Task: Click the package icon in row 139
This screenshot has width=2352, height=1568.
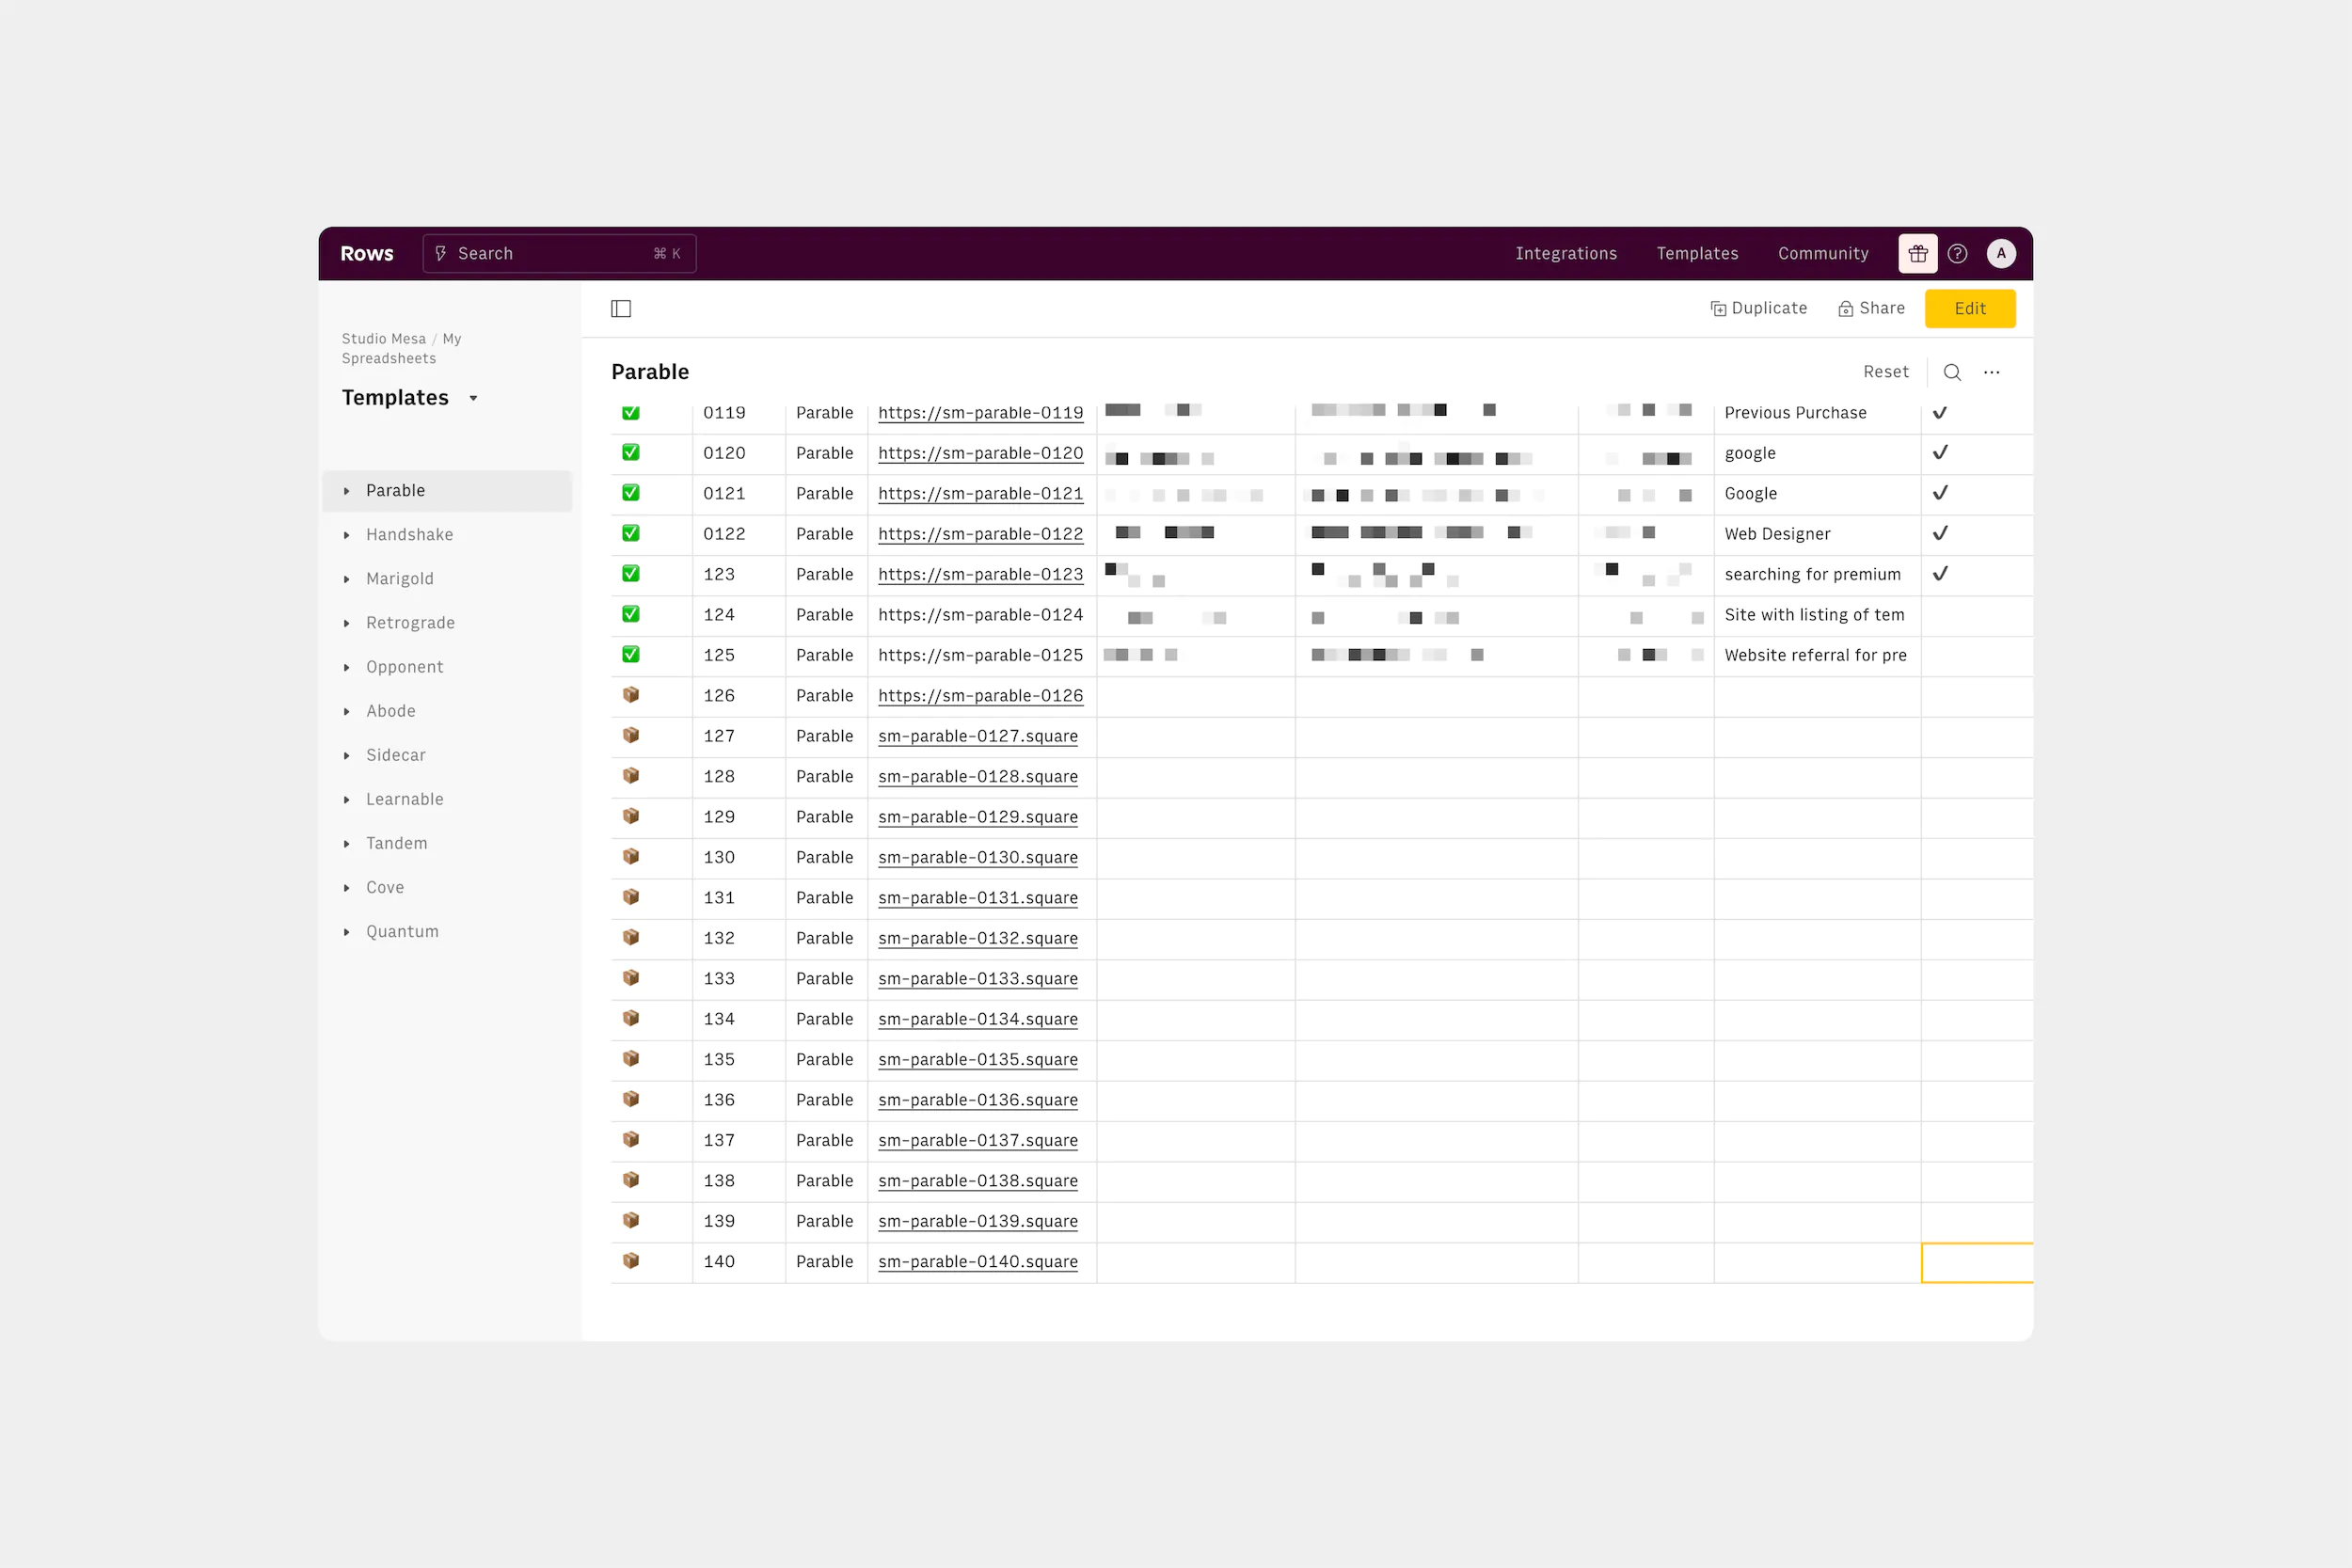Action: point(631,1221)
